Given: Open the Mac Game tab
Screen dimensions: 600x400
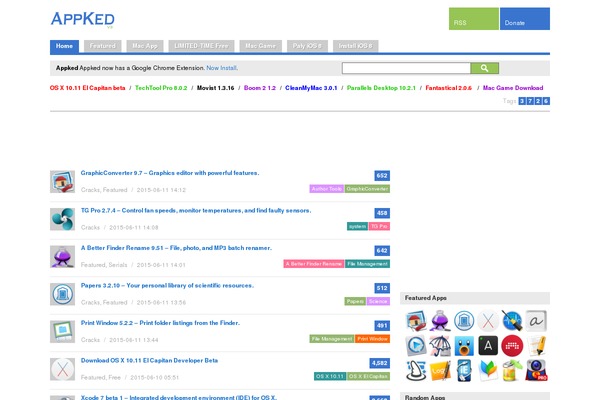Looking at the screenshot, I should (x=261, y=46).
